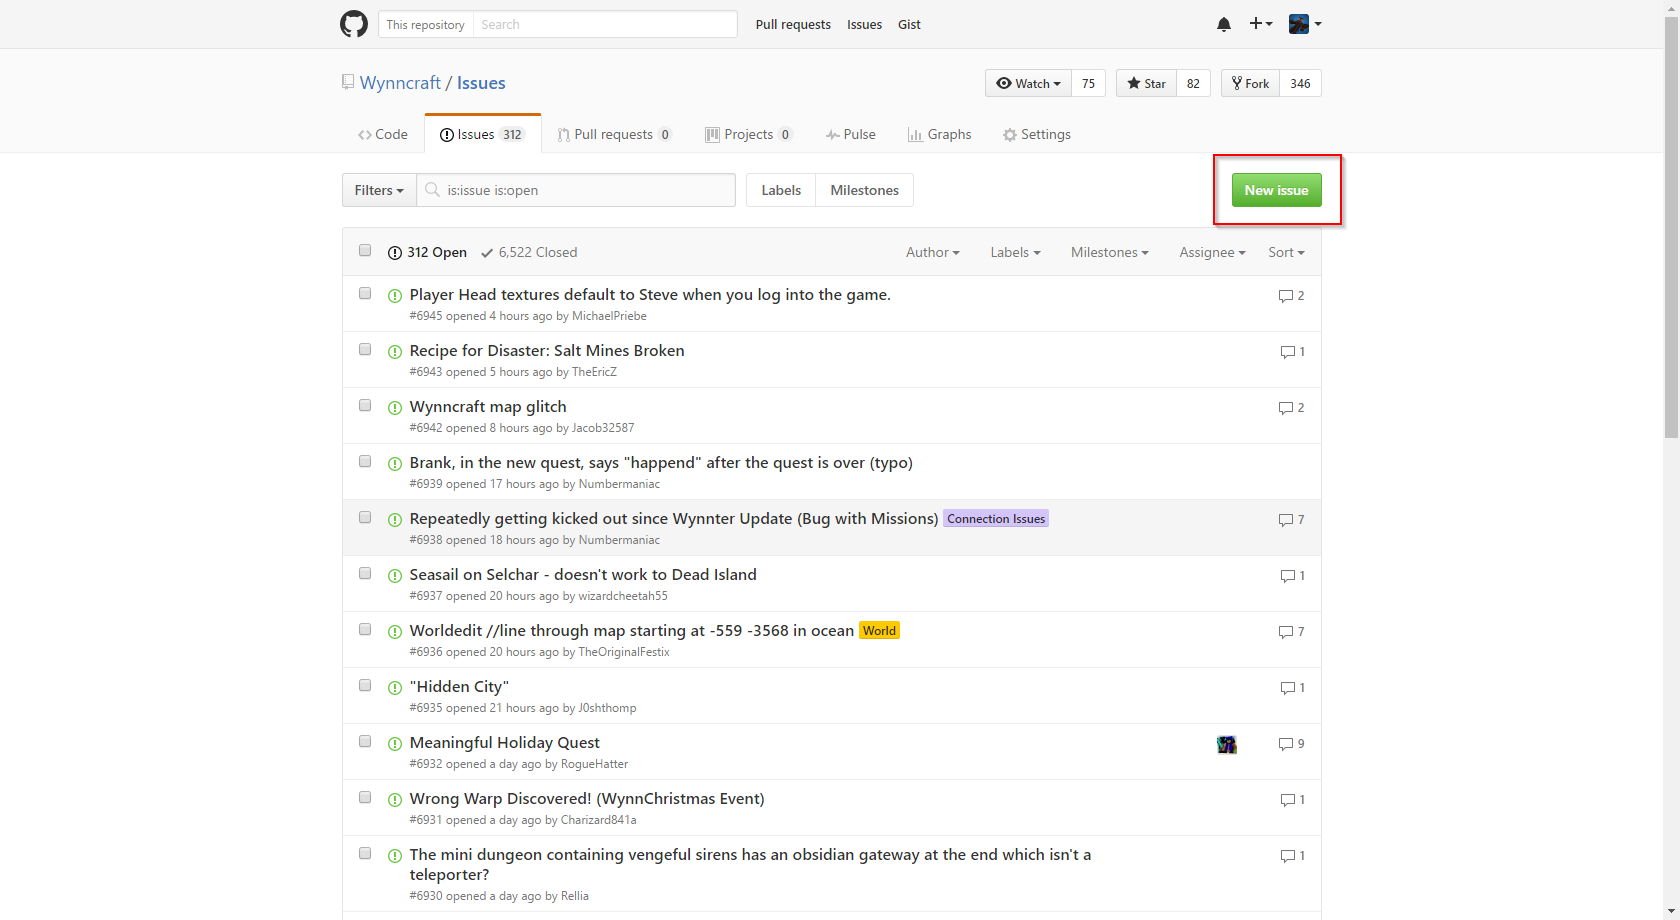
Task: Fork the Wynncraft repository
Action: pos(1250,83)
